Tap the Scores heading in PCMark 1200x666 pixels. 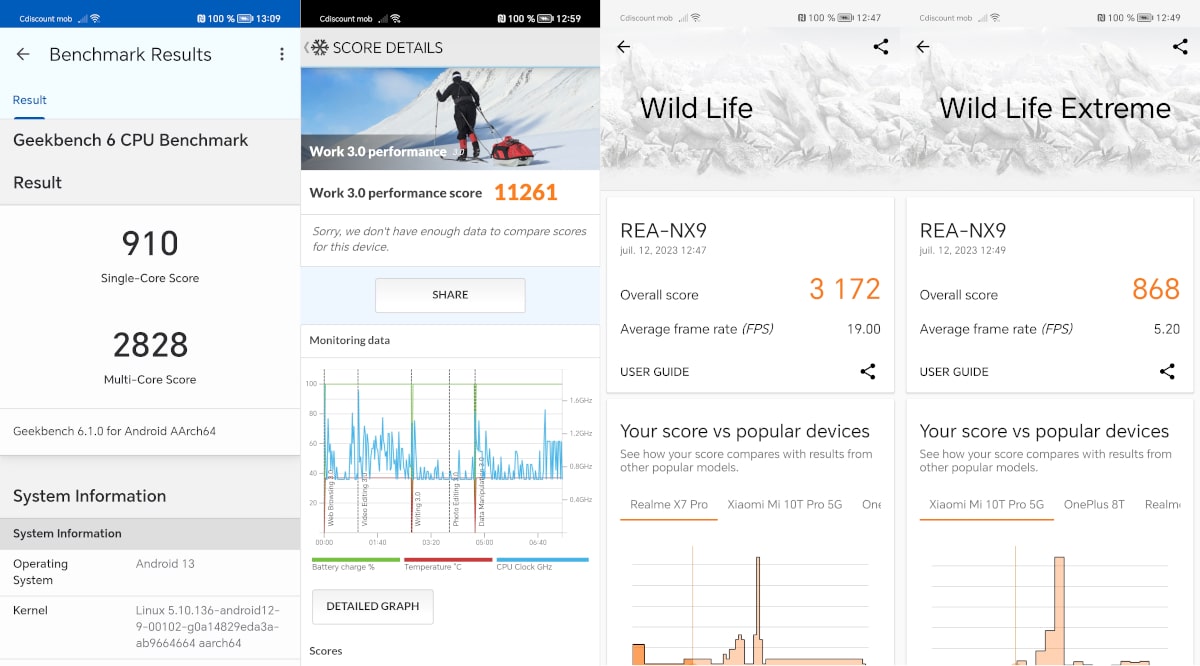tap(326, 651)
